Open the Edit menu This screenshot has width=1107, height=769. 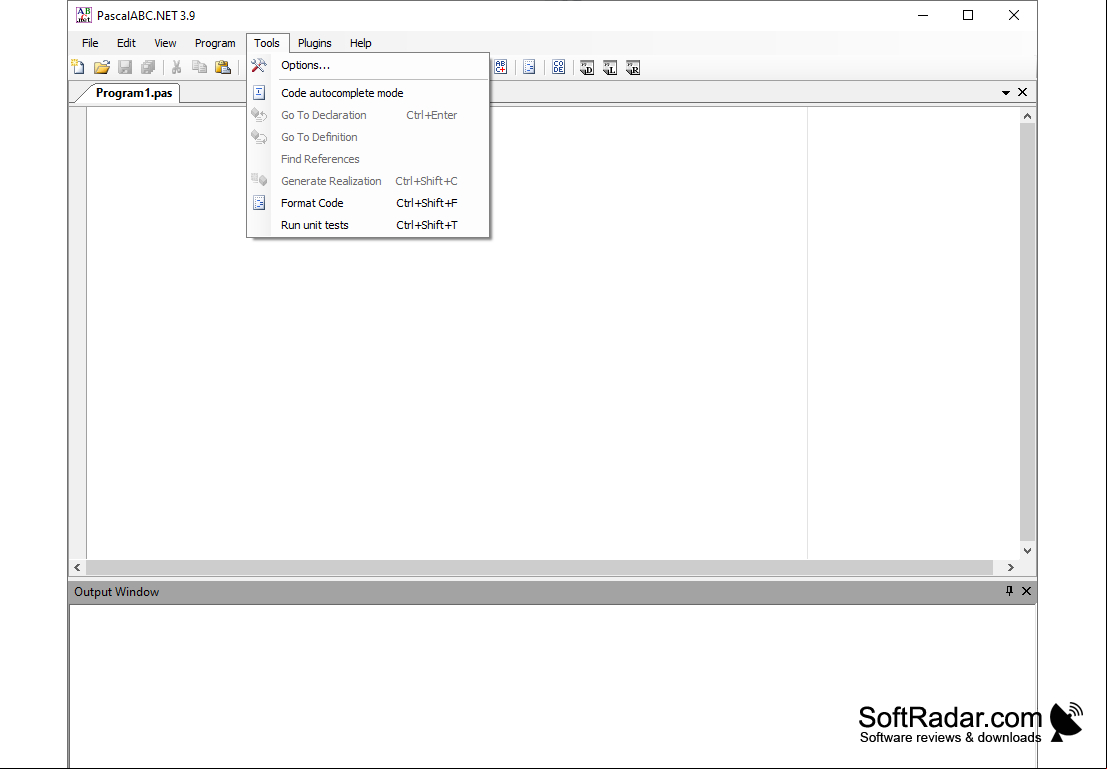pyautogui.click(x=126, y=43)
